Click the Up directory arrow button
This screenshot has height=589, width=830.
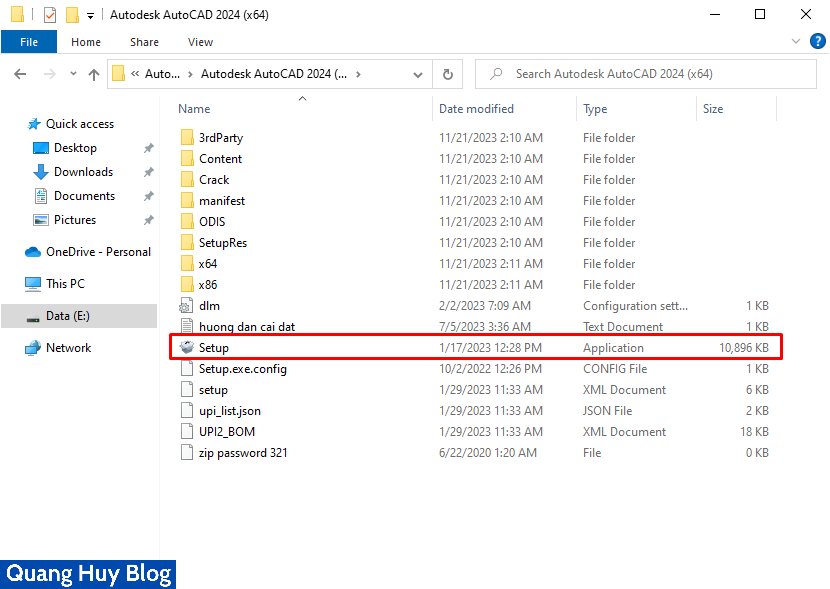(94, 74)
